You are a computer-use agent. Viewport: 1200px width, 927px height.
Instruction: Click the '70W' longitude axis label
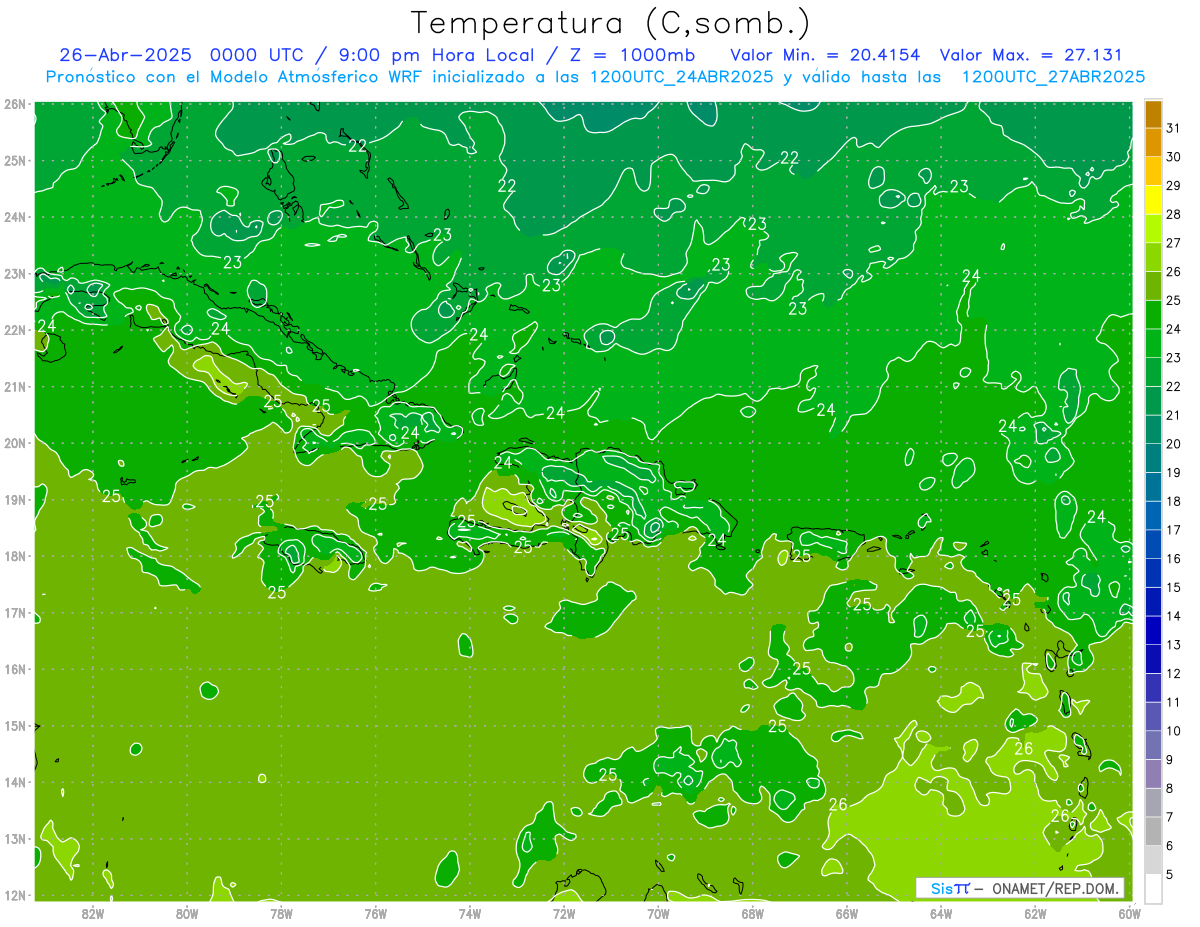pyautogui.click(x=658, y=912)
